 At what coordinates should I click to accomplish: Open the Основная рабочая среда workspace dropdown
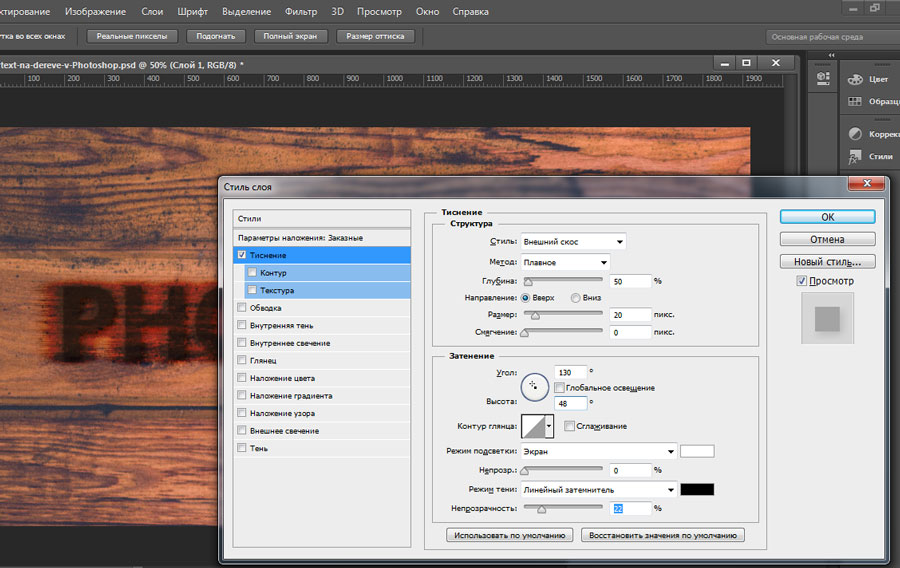pos(832,37)
